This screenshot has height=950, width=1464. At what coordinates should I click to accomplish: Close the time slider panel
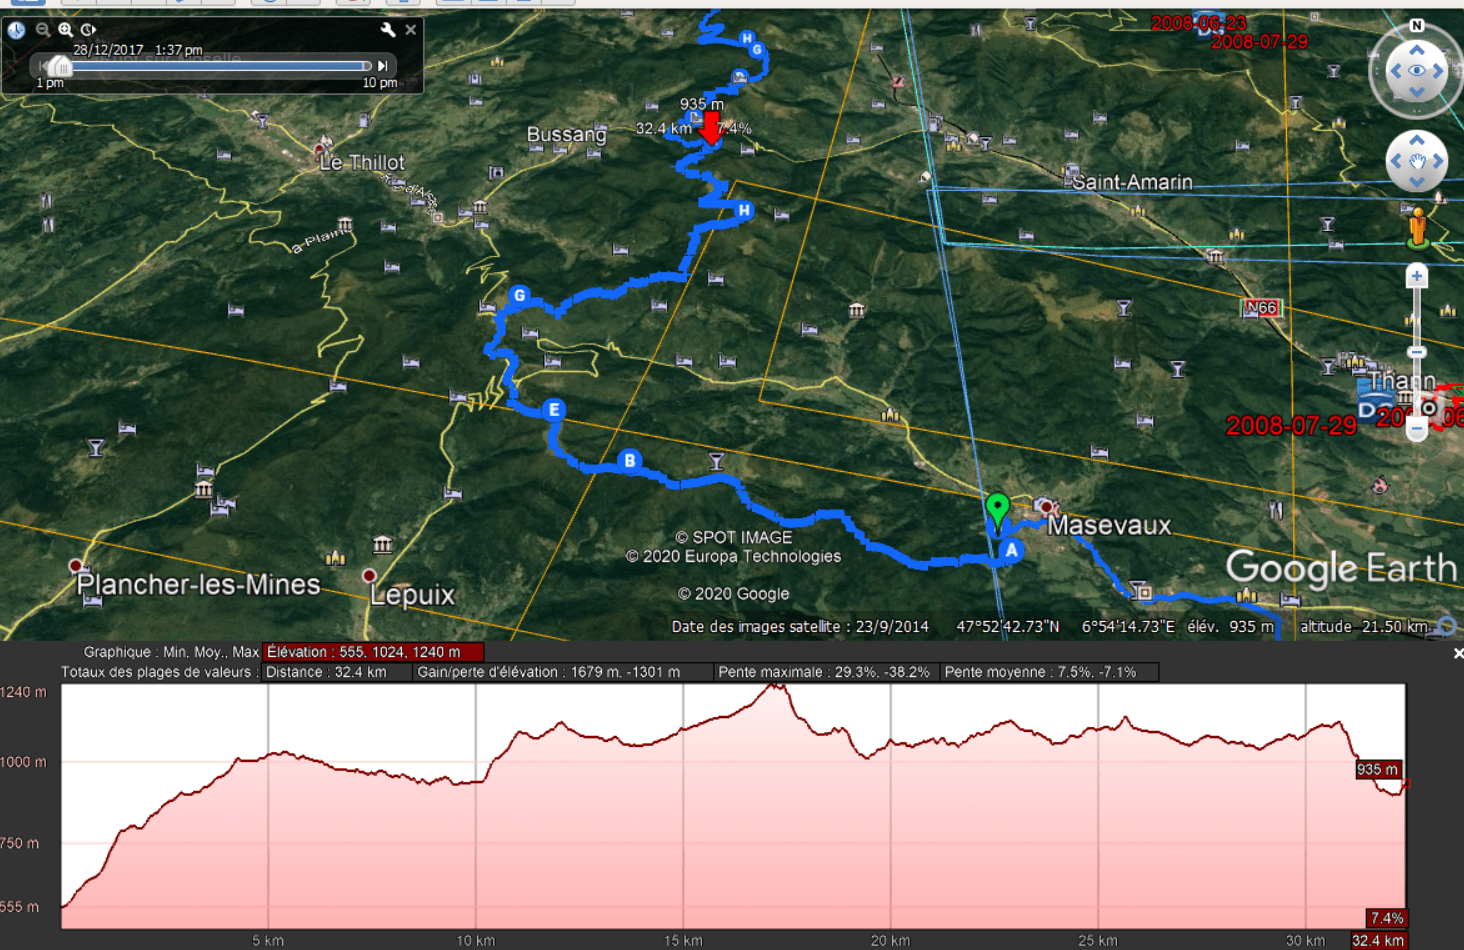coord(410,30)
